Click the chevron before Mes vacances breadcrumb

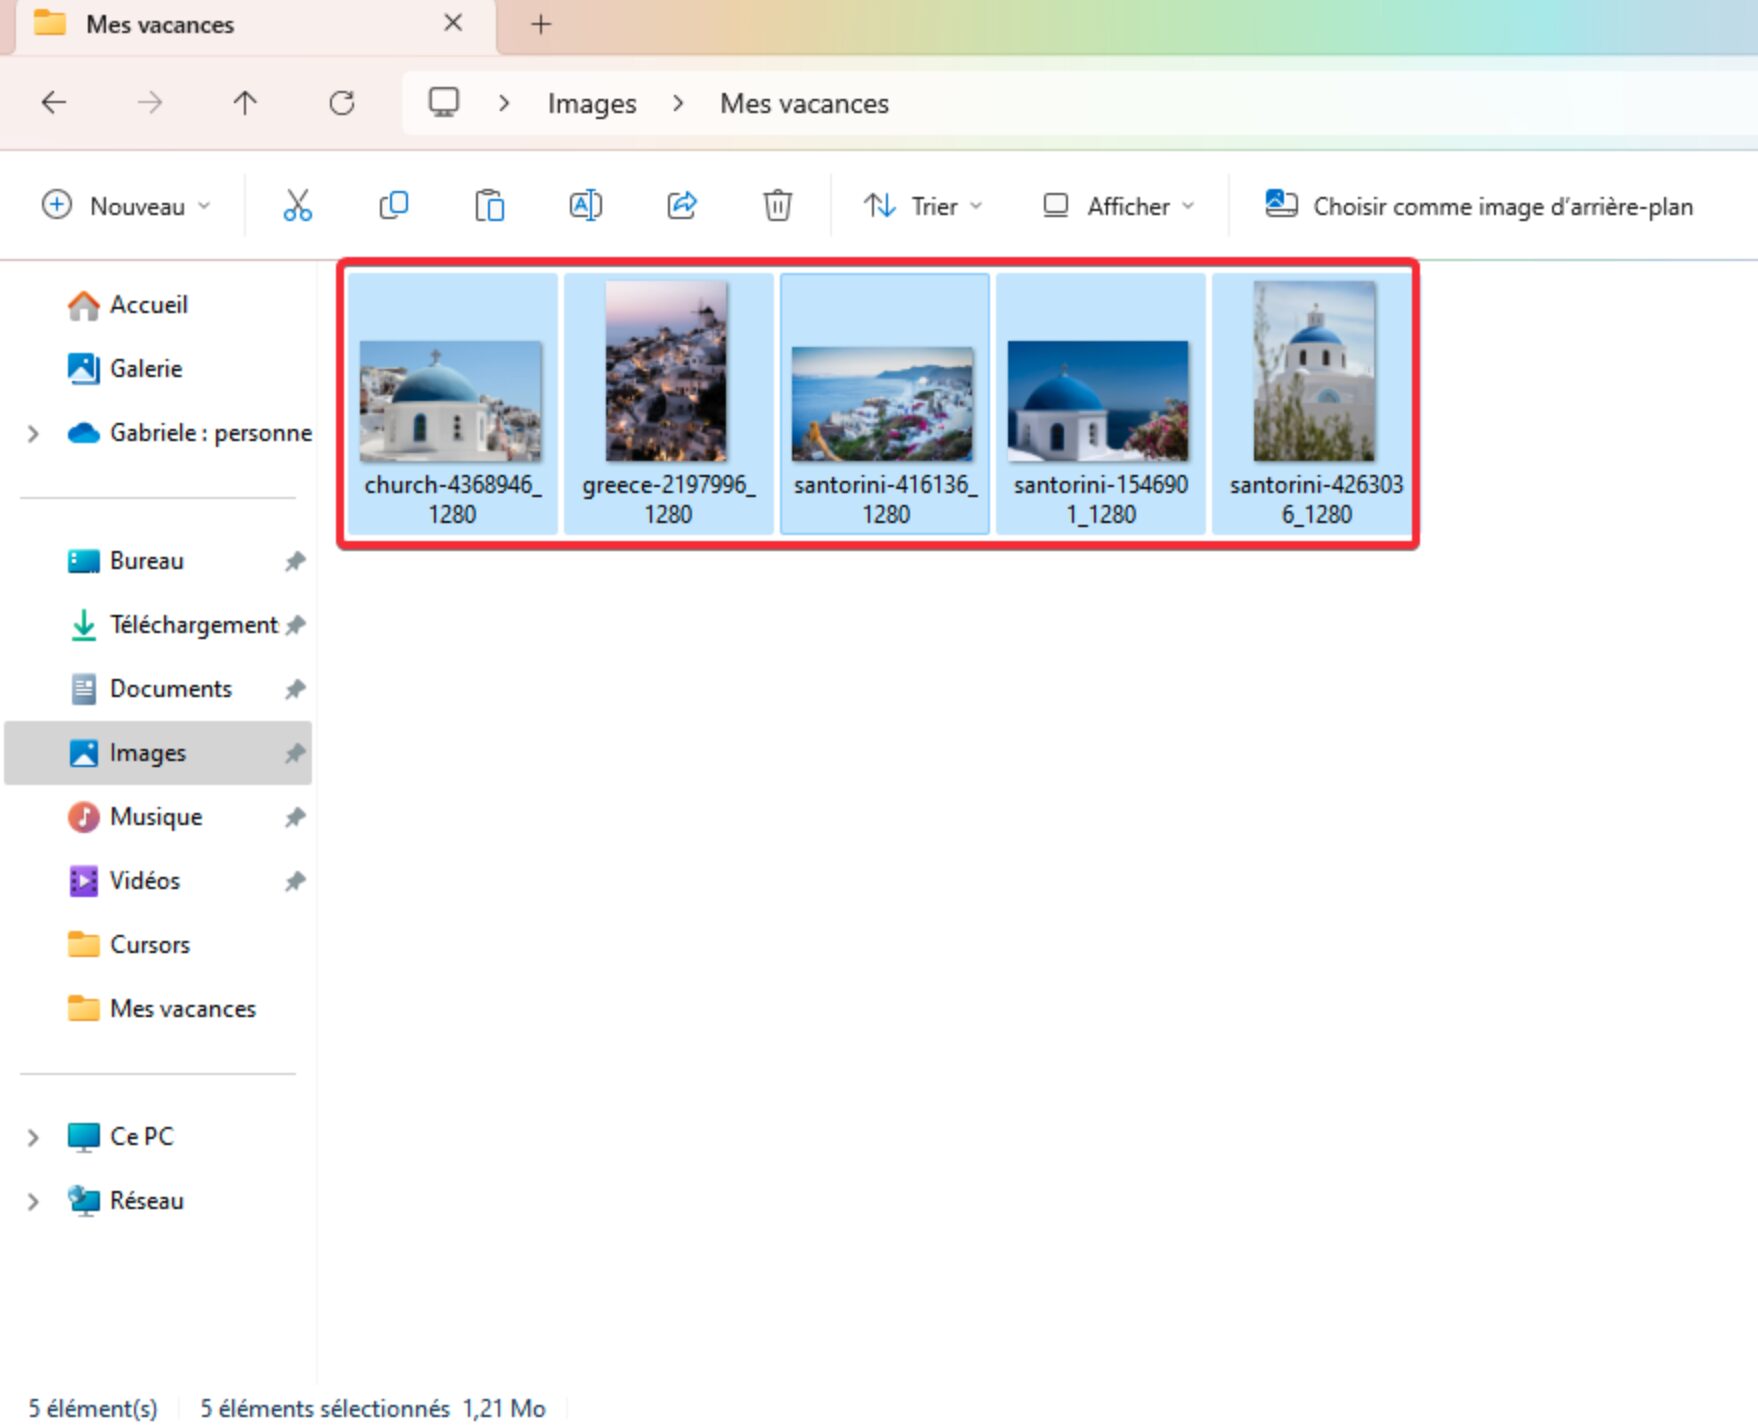tap(678, 103)
